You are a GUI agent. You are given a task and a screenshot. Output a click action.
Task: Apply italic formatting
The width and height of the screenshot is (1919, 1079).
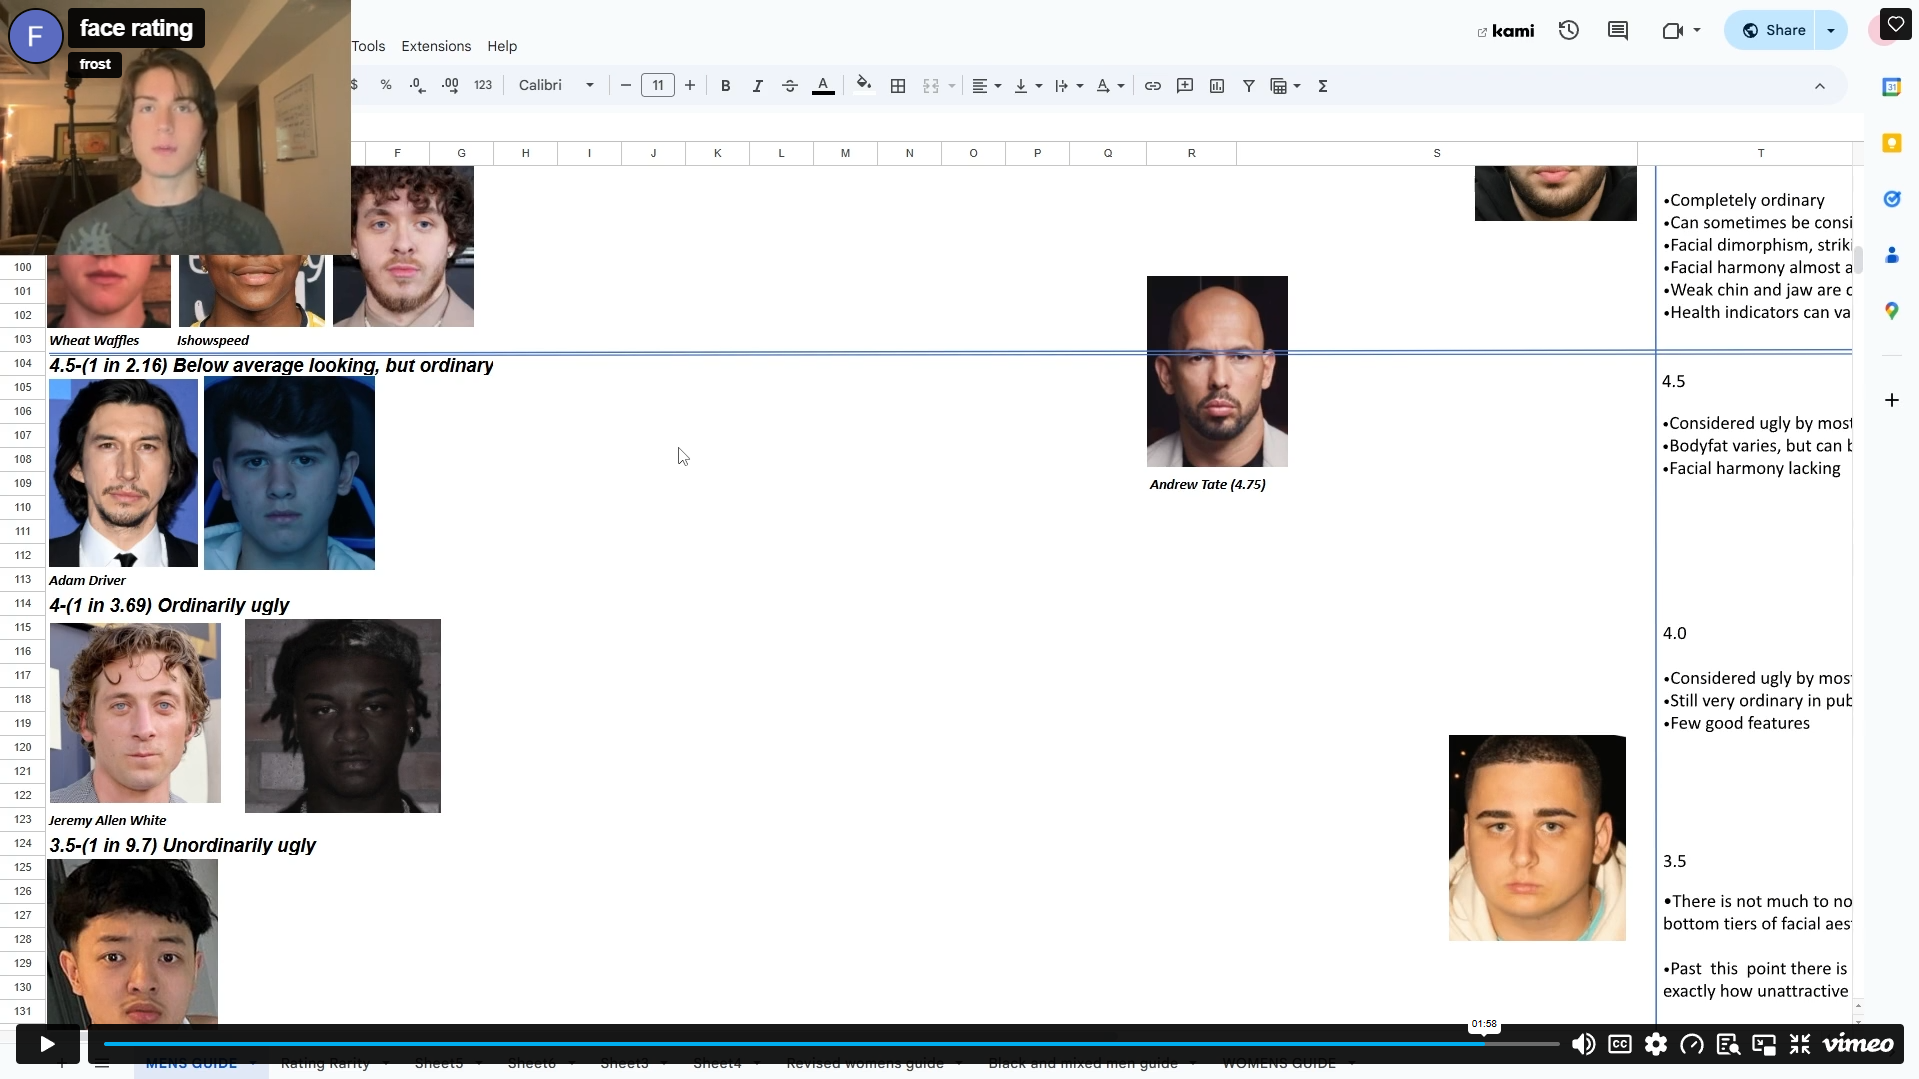pos(757,86)
